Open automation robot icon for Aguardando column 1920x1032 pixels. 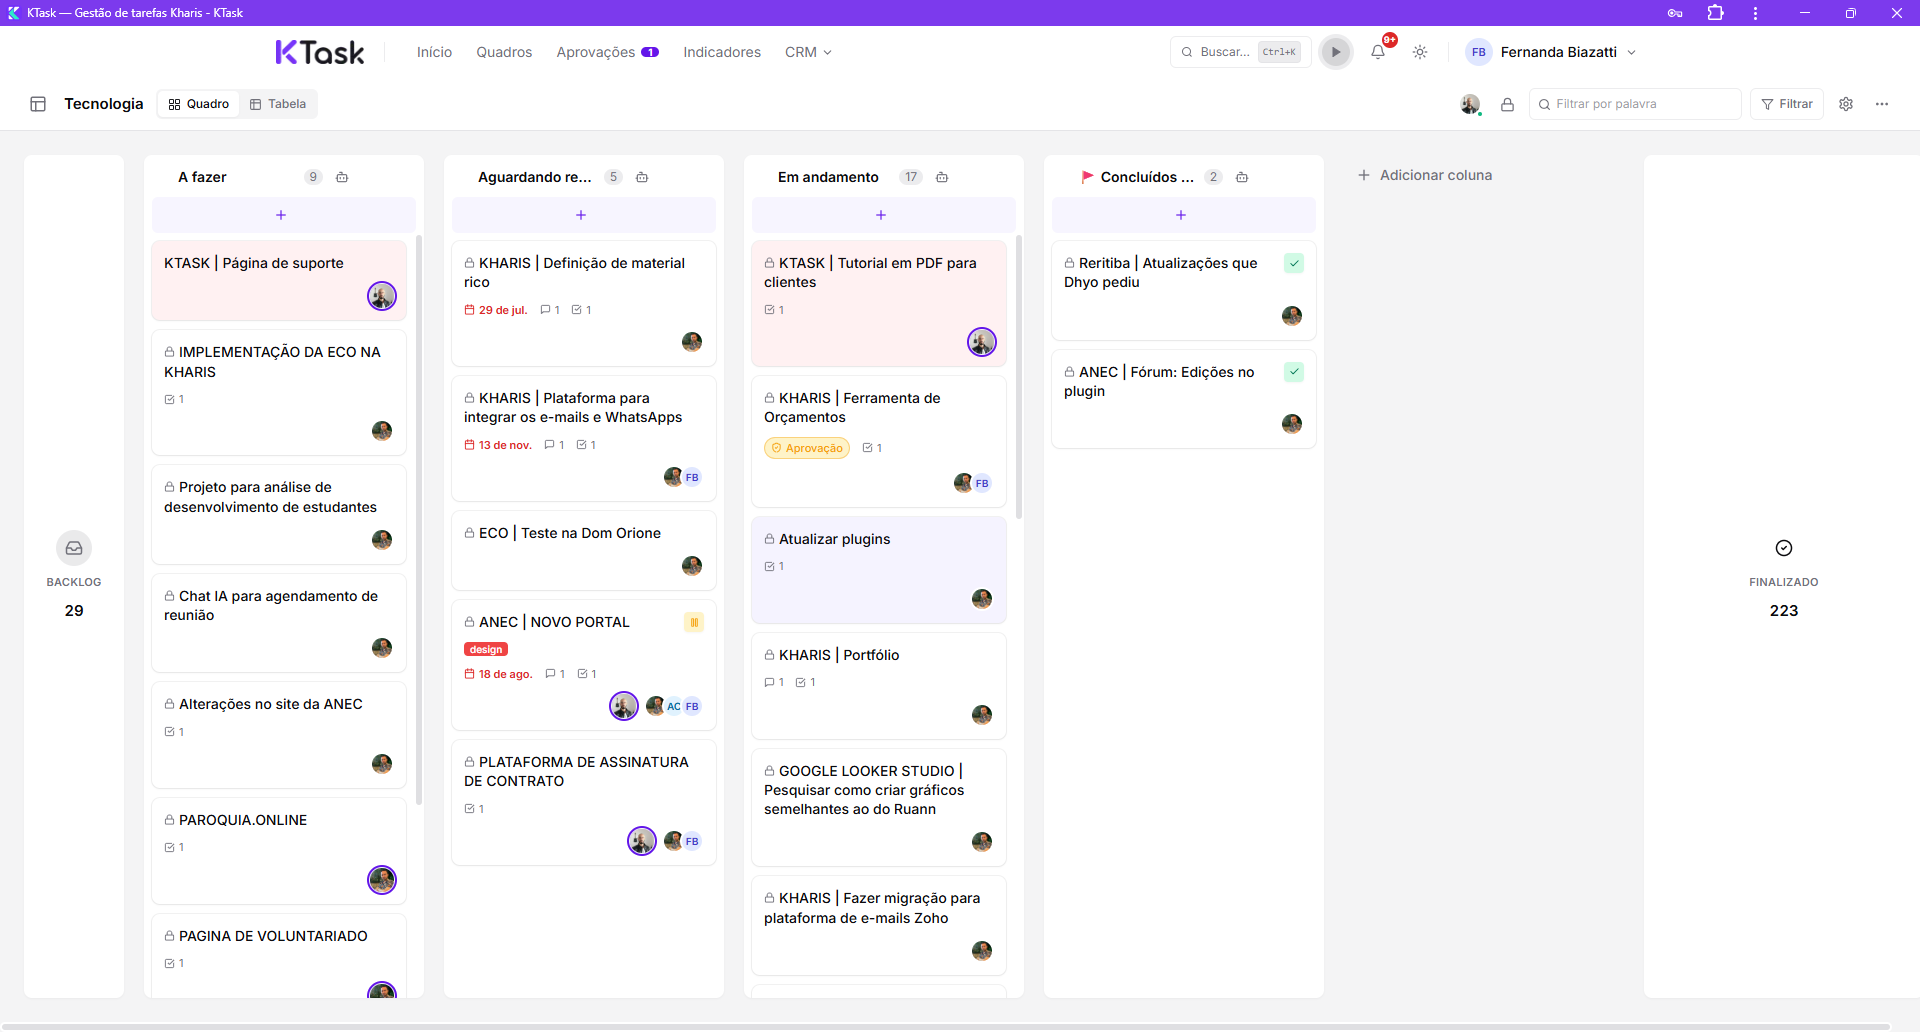pos(642,177)
